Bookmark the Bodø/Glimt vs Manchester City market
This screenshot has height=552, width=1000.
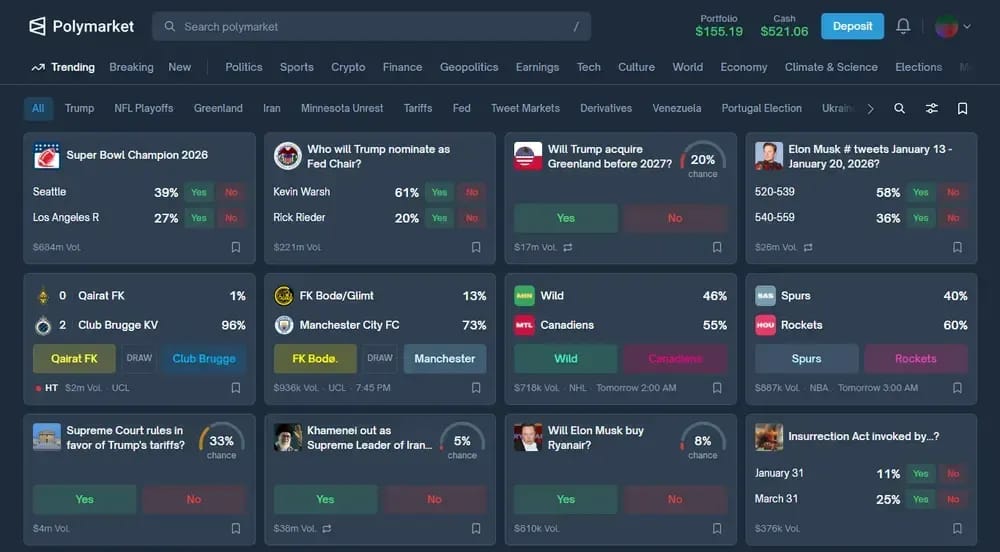[476, 388]
